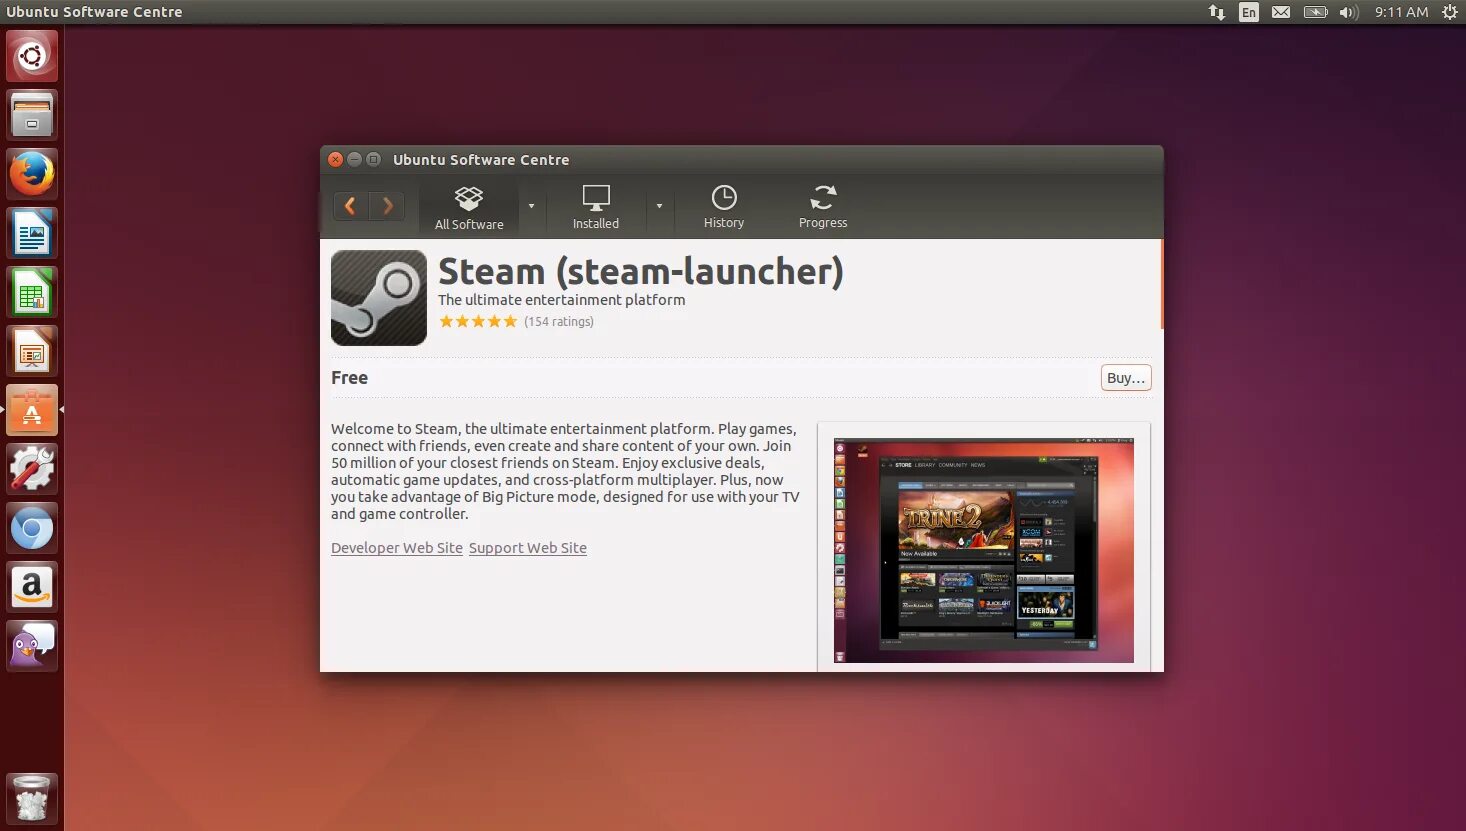The width and height of the screenshot is (1466, 831).
Task: Open the system session gear menu
Action: click(x=1450, y=12)
